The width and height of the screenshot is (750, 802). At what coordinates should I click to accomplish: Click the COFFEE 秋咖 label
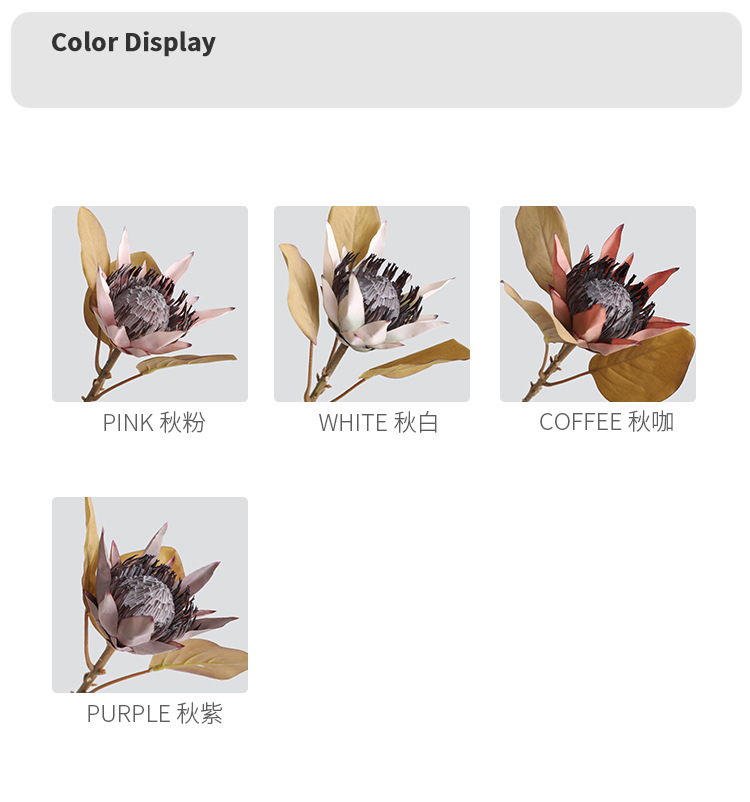[x=606, y=422]
